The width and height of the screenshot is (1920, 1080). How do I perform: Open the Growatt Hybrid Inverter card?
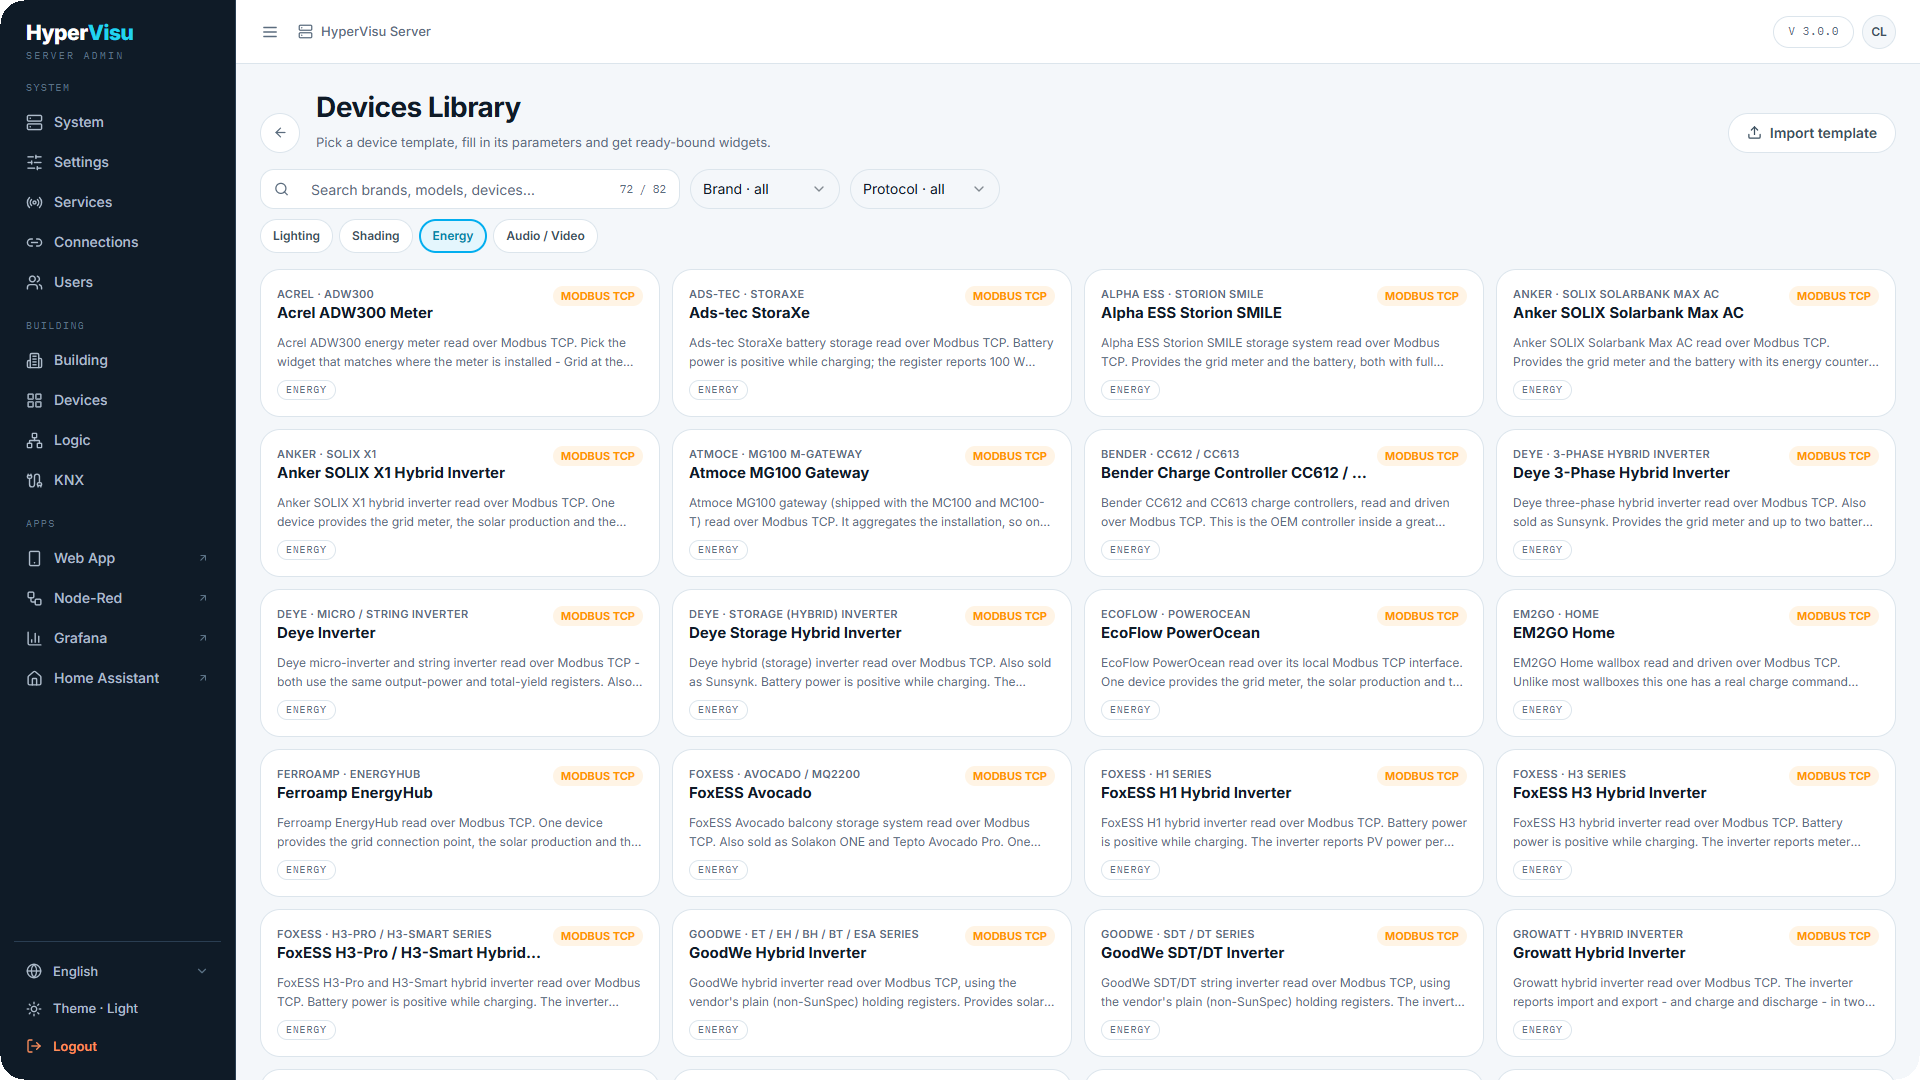click(x=1696, y=983)
